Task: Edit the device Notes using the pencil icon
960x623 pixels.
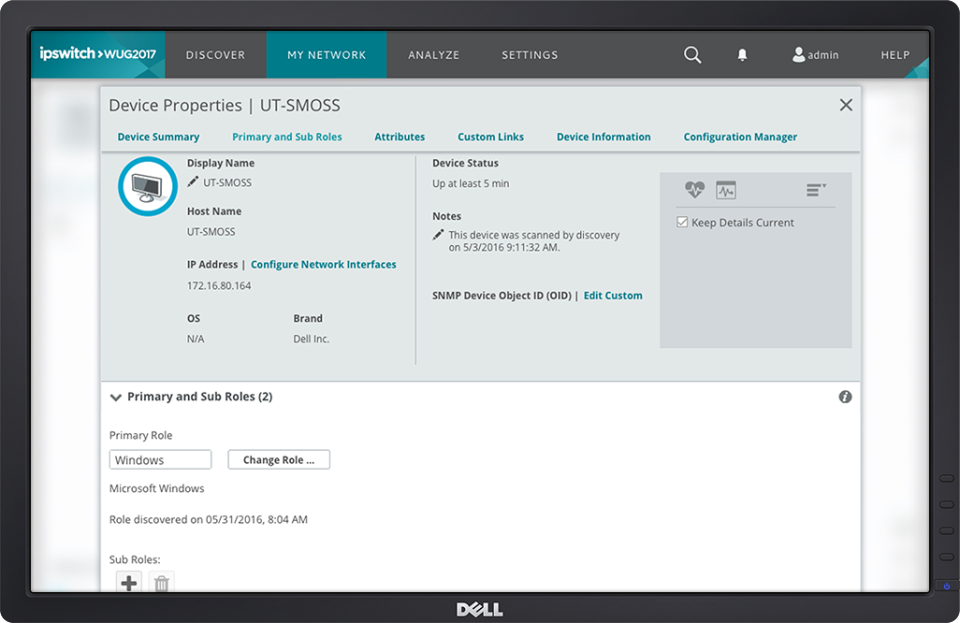Action: pyautogui.click(x=437, y=234)
